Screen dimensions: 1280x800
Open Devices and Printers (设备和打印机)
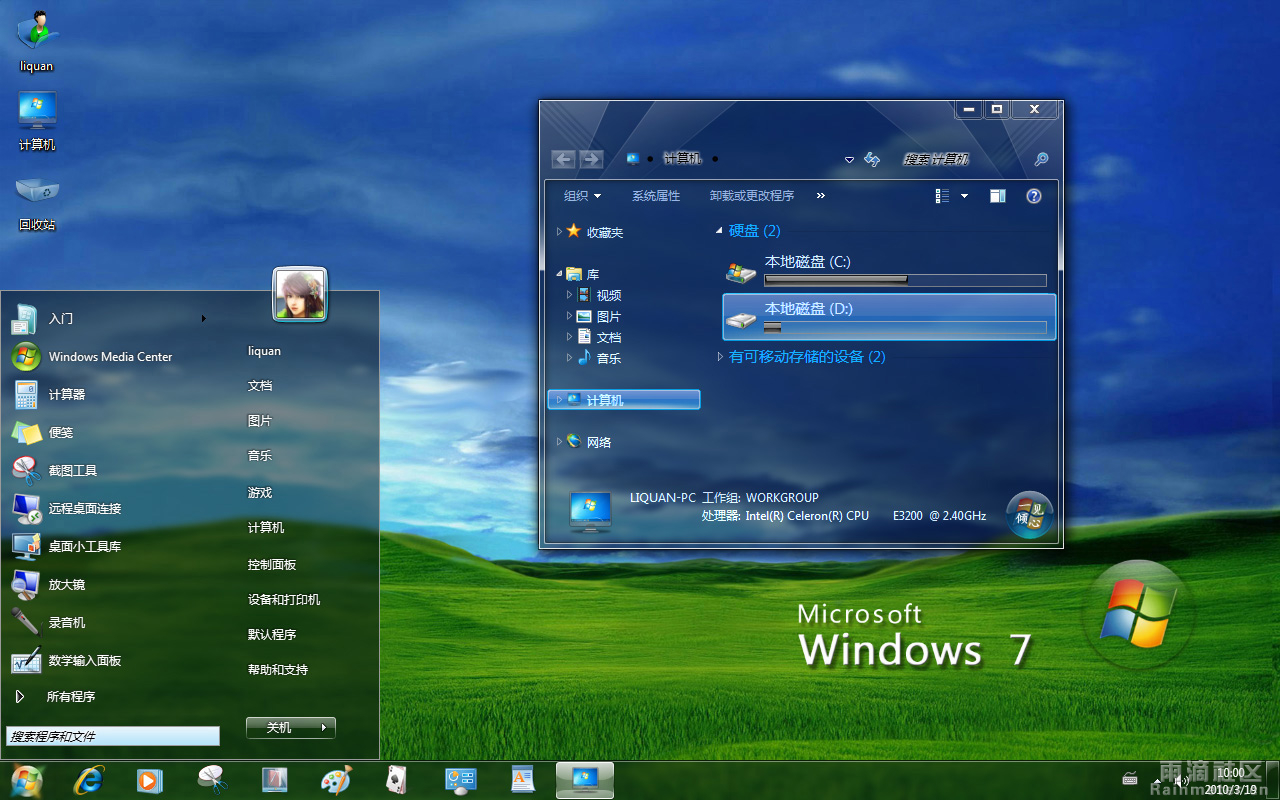pyautogui.click(x=284, y=600)
